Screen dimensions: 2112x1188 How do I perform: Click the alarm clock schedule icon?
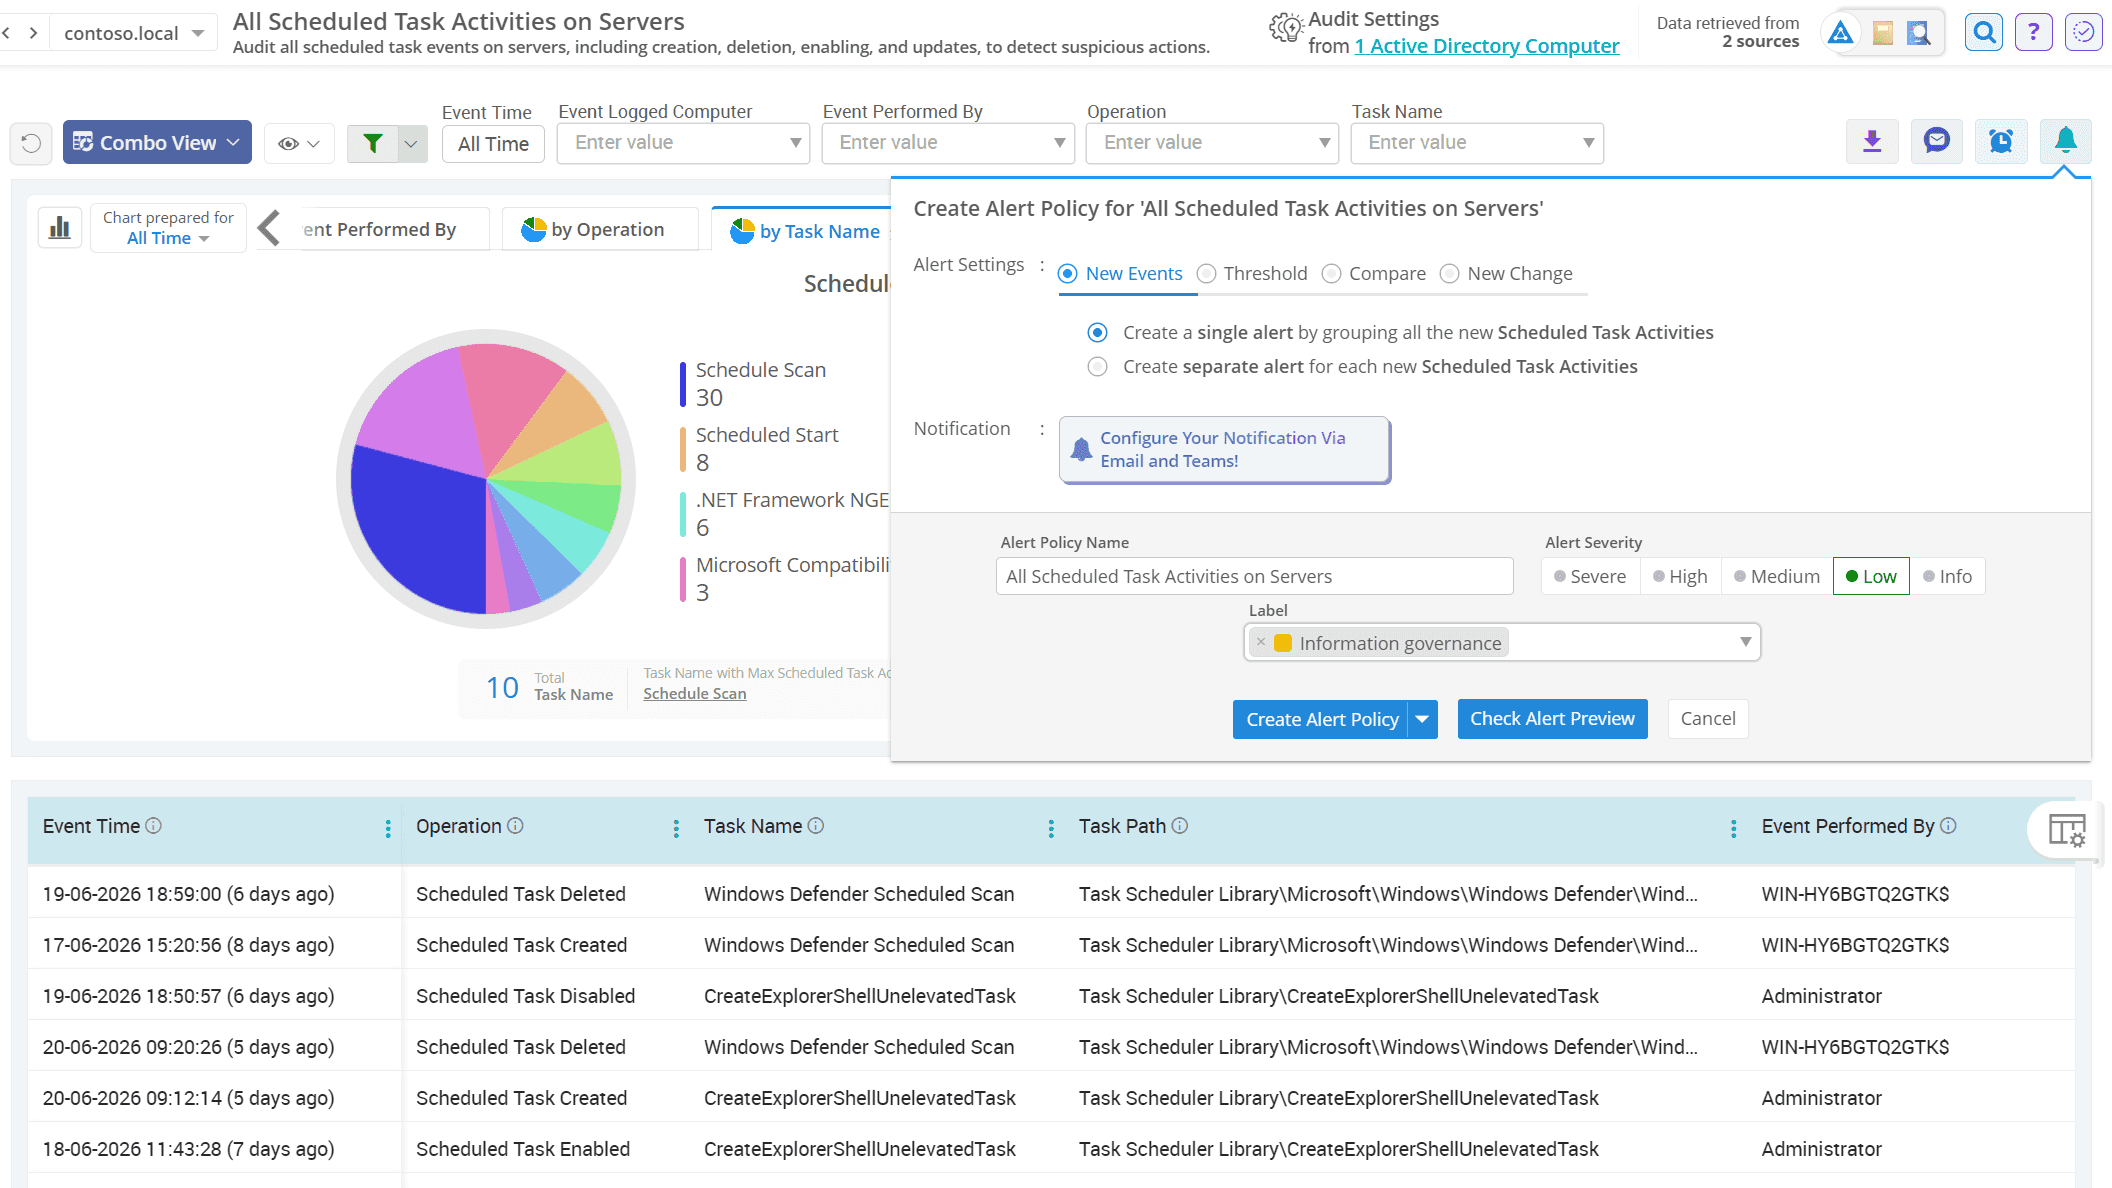click(x=2001, y=142)
